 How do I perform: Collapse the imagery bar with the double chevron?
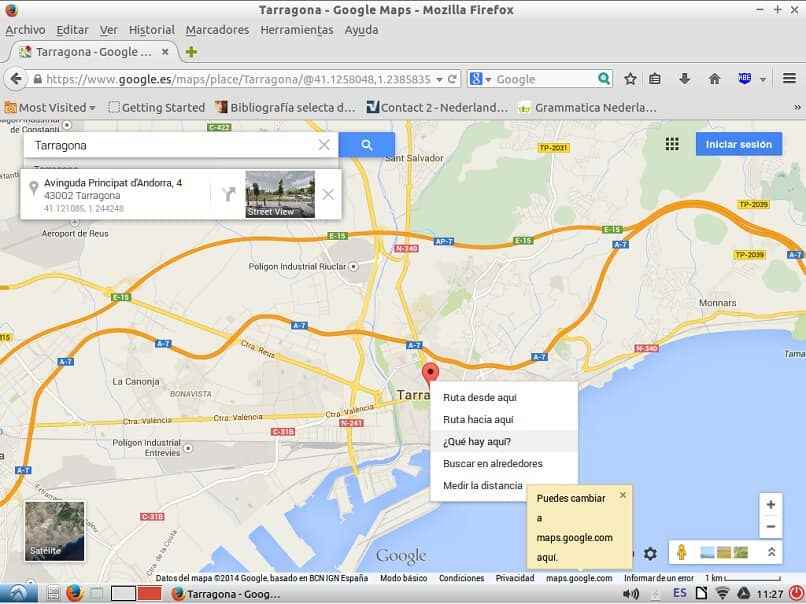[771, 552]
